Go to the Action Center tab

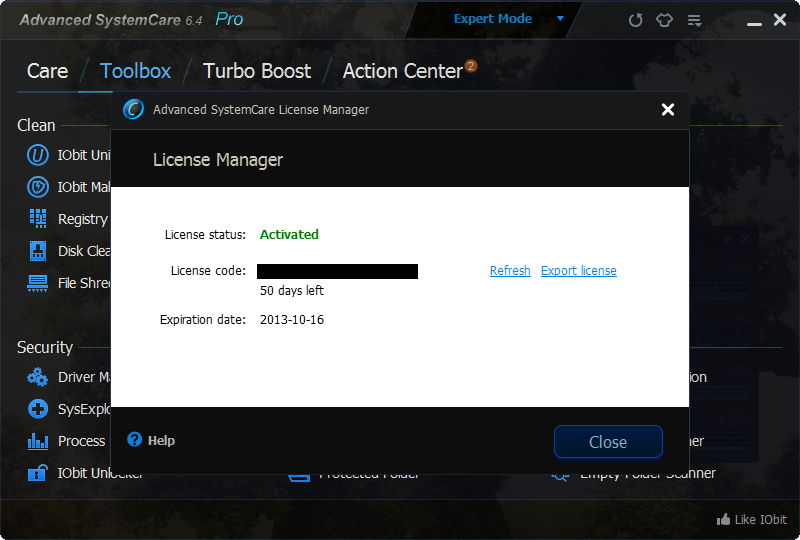tap(403, 71)
